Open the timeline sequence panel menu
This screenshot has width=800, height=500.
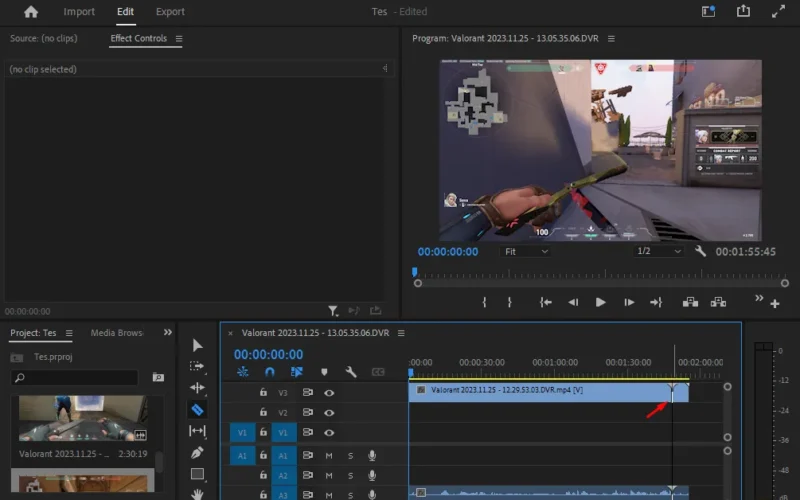[x=401, y=333]
